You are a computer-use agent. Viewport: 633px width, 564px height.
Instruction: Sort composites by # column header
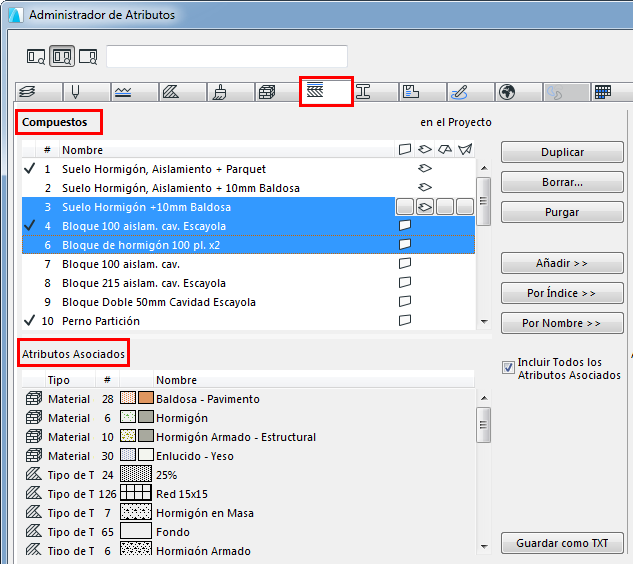[47, 150]
